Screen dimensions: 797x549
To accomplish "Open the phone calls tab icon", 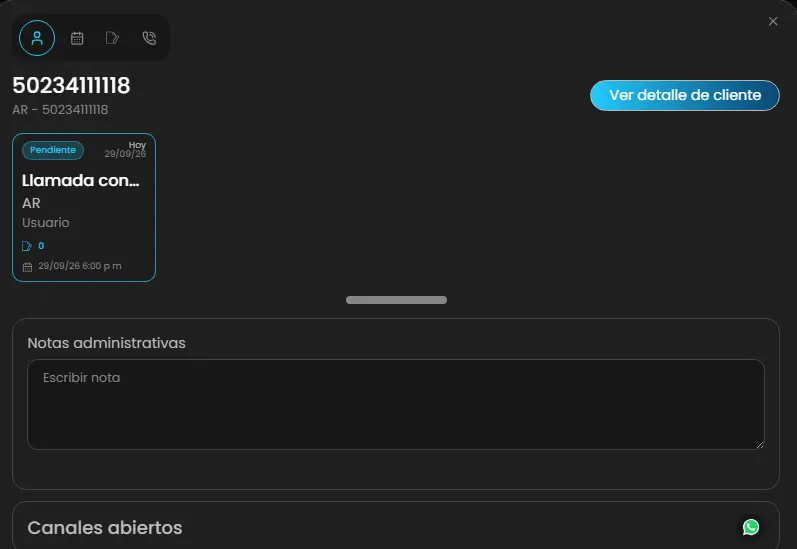I will tap(149, 38).
